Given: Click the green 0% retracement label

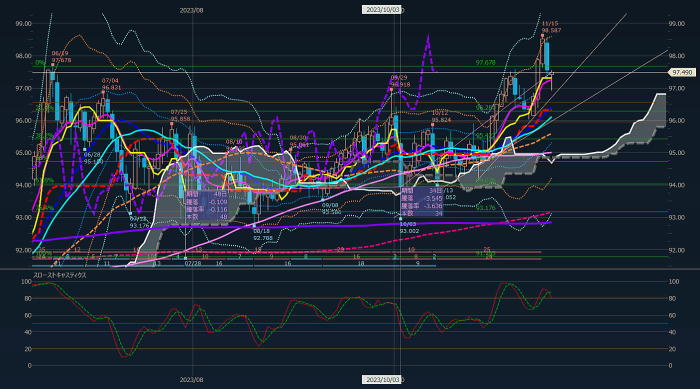Looking at the screenshot, I should point(40,63).
